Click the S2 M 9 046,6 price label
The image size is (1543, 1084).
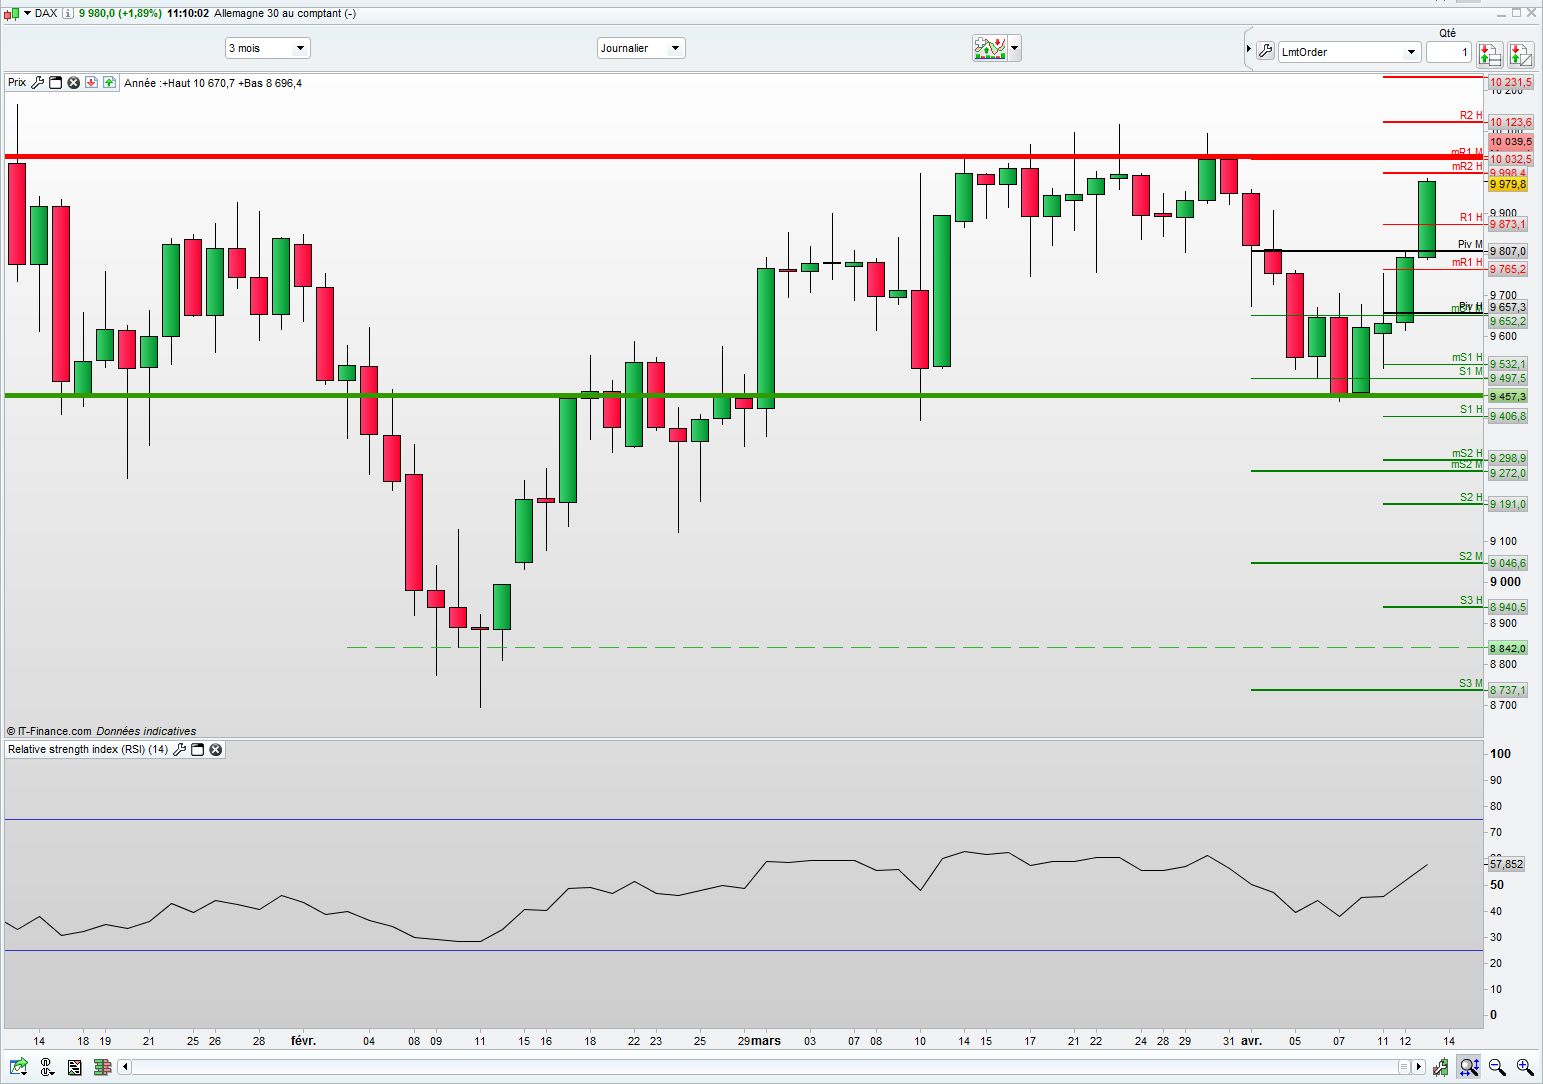[1508, 563]
